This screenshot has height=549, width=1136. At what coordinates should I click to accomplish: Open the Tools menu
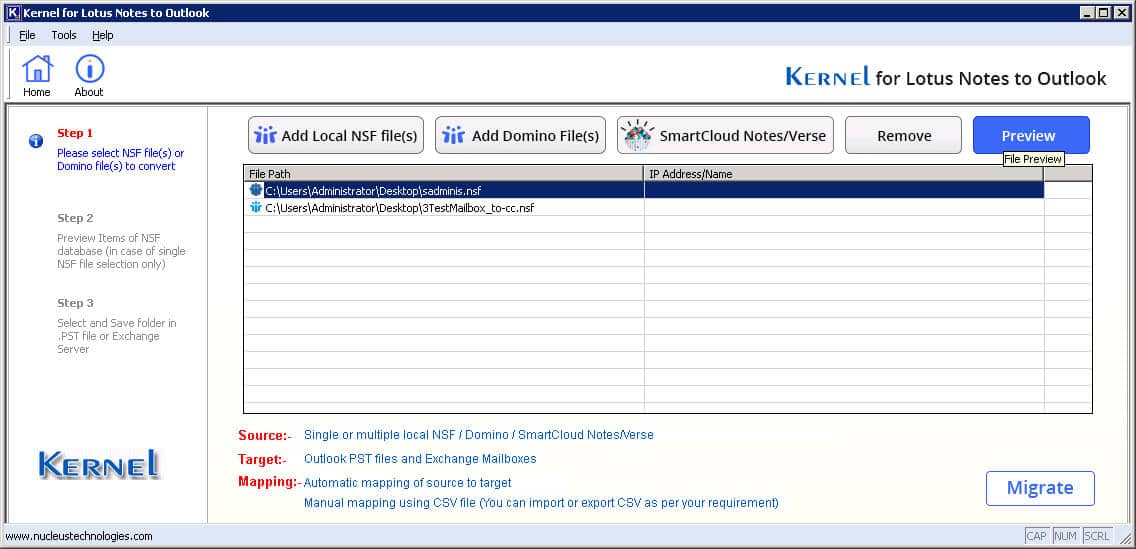tap(64, 35)
